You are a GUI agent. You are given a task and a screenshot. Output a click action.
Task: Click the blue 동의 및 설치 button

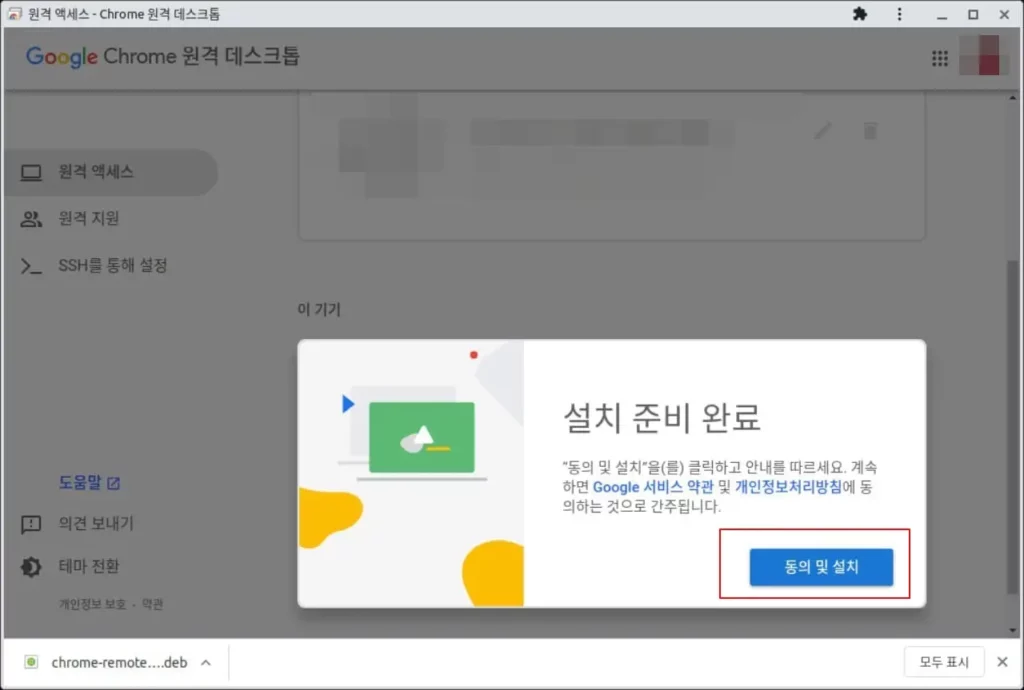821,567
